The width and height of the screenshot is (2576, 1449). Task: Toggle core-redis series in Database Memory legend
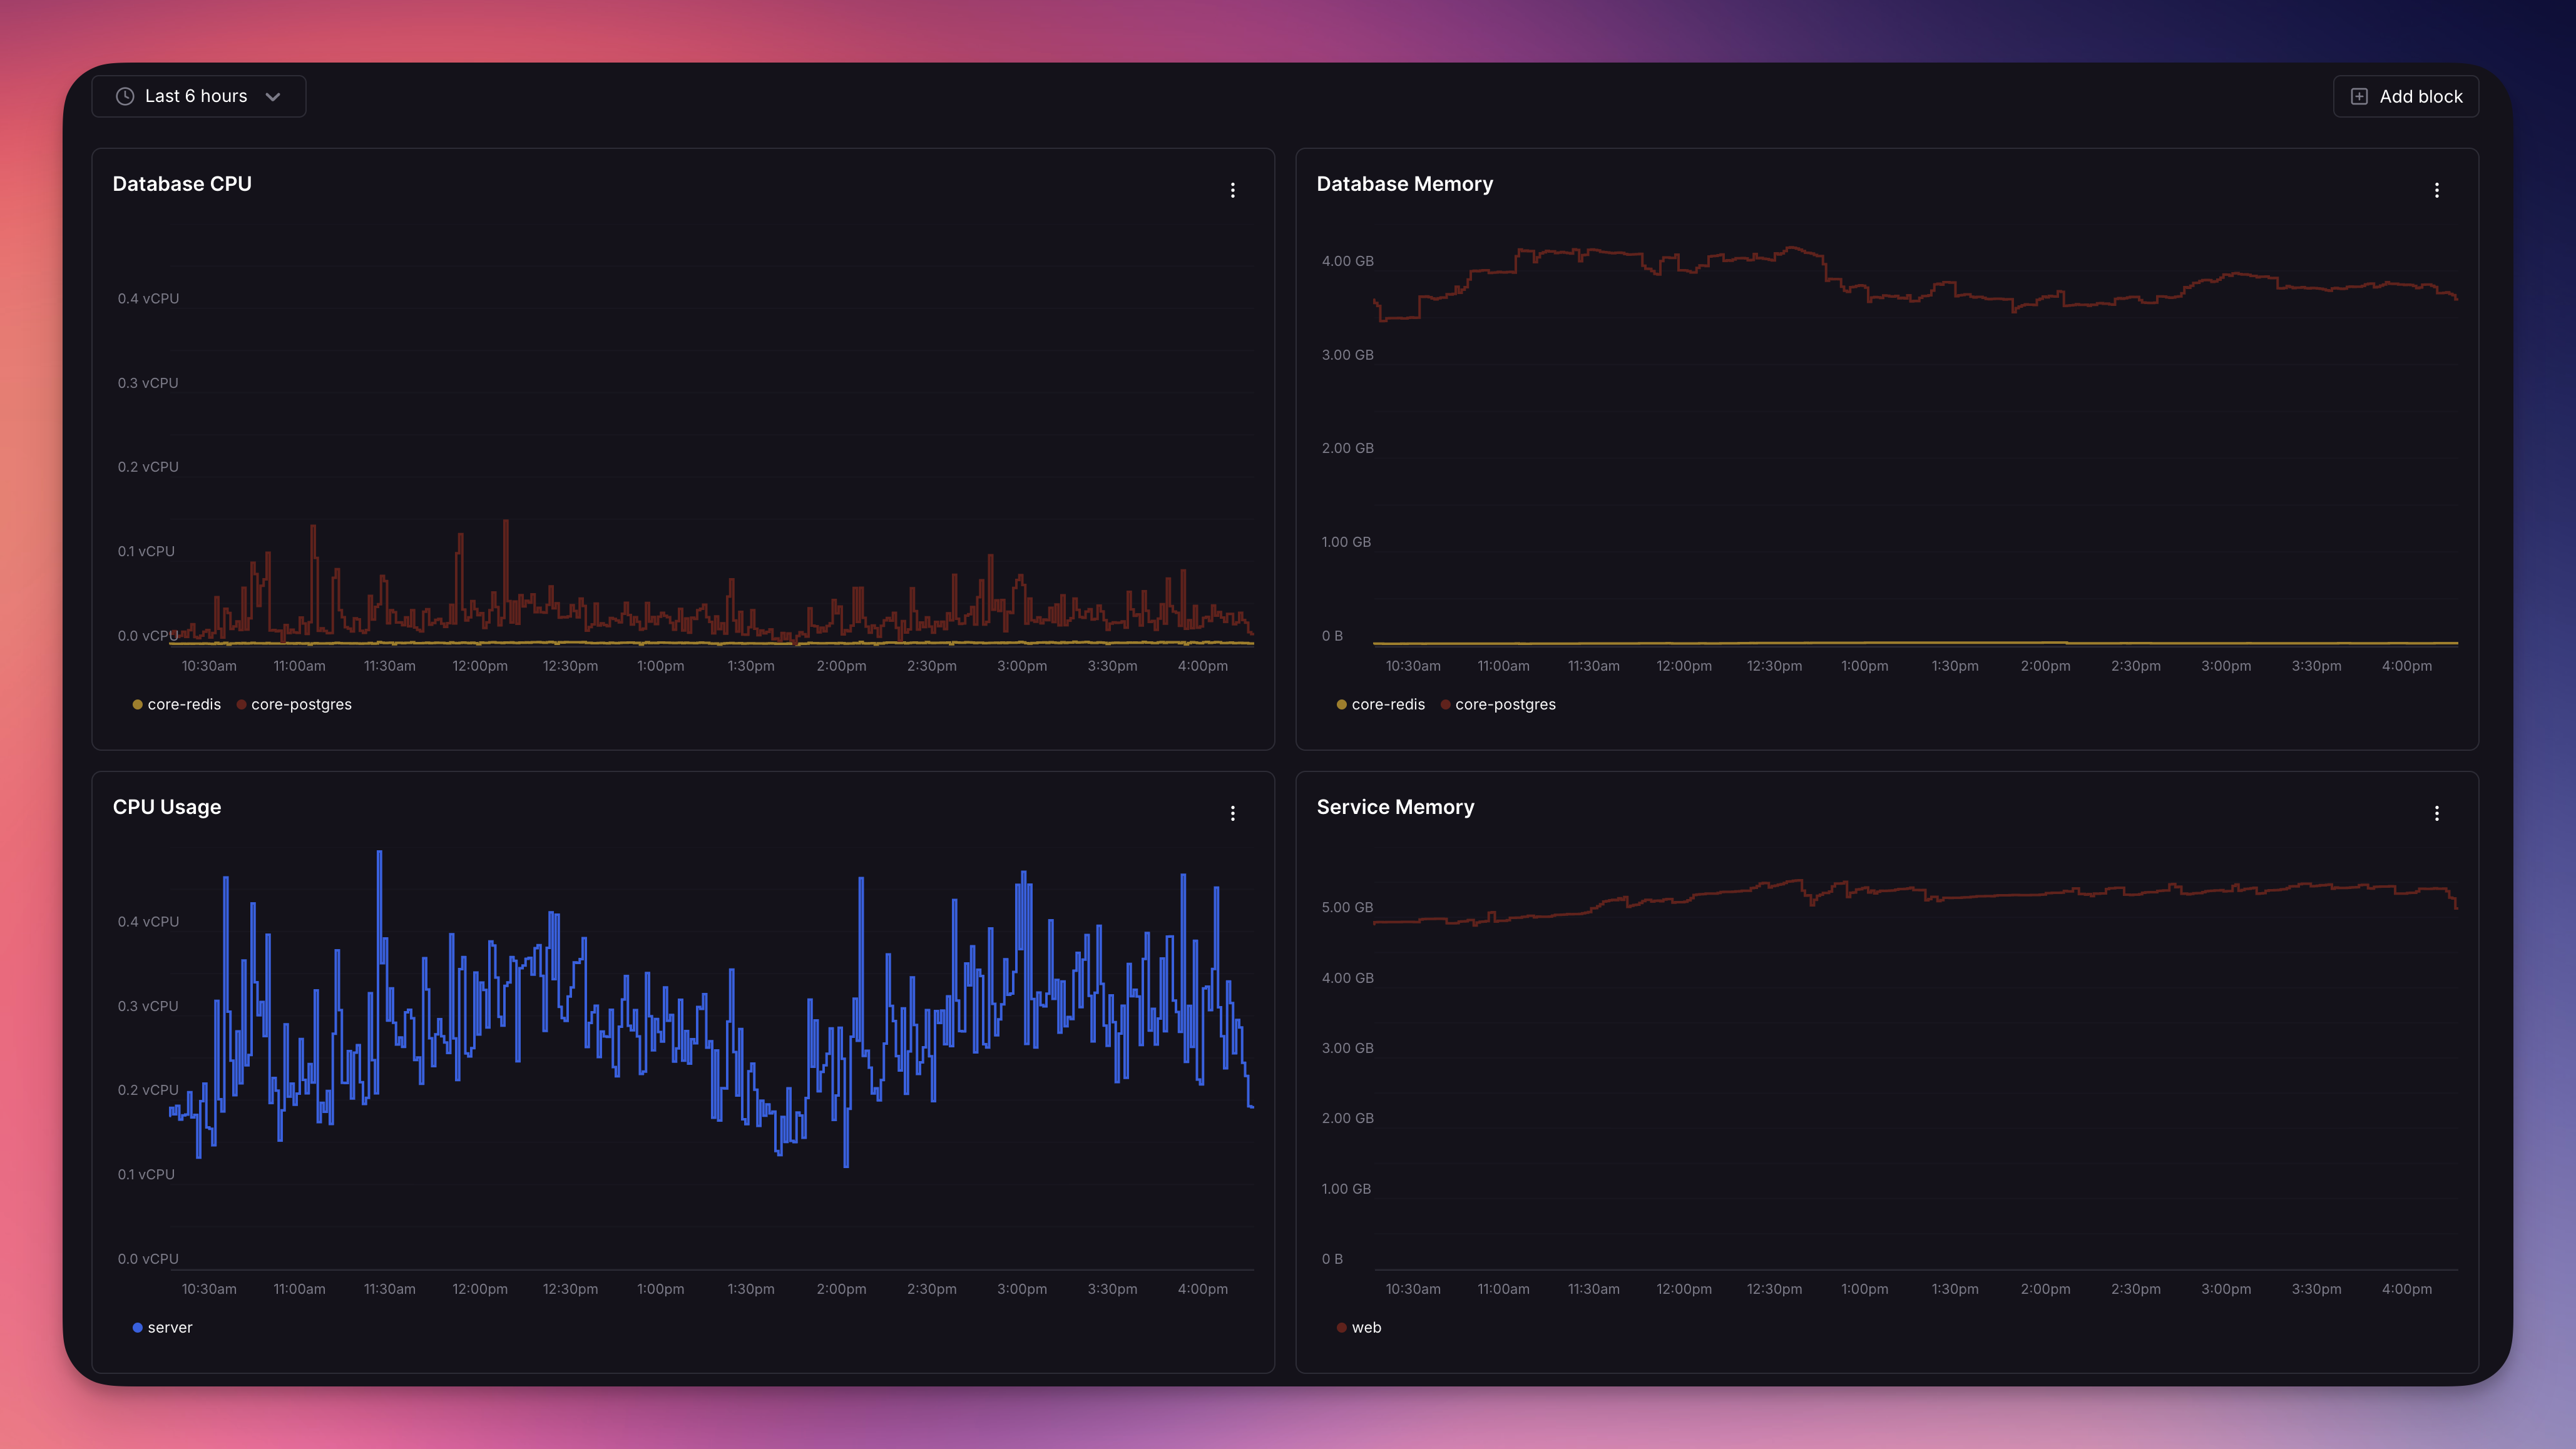1388,704
